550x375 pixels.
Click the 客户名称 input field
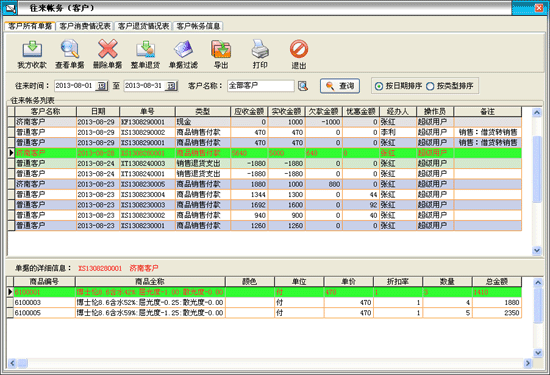tap(261, 86)
